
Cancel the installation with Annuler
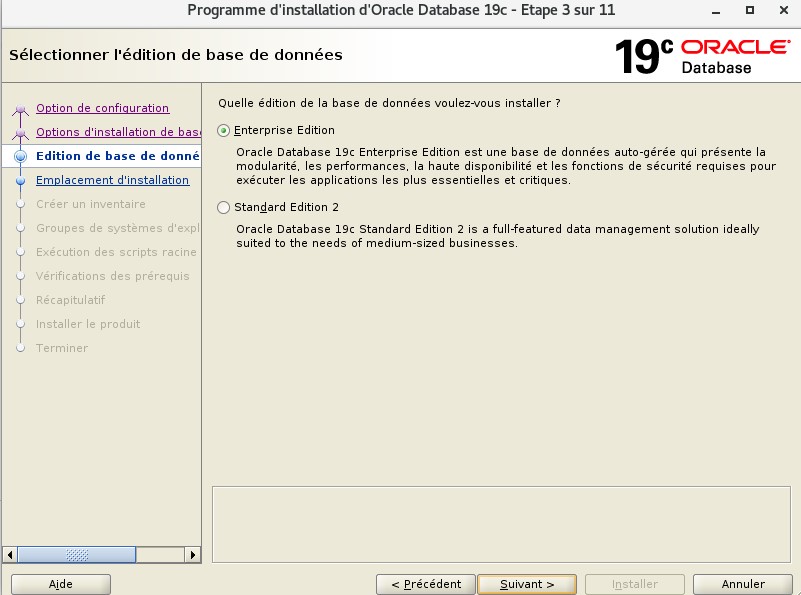point(743,584)
